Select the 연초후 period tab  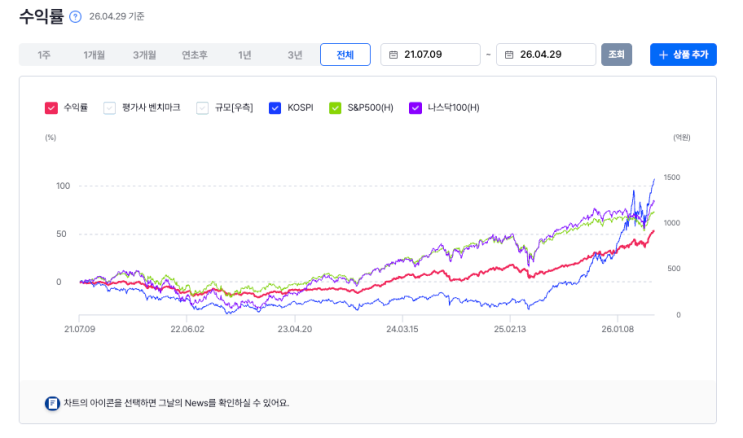click(x=194, y=55)
